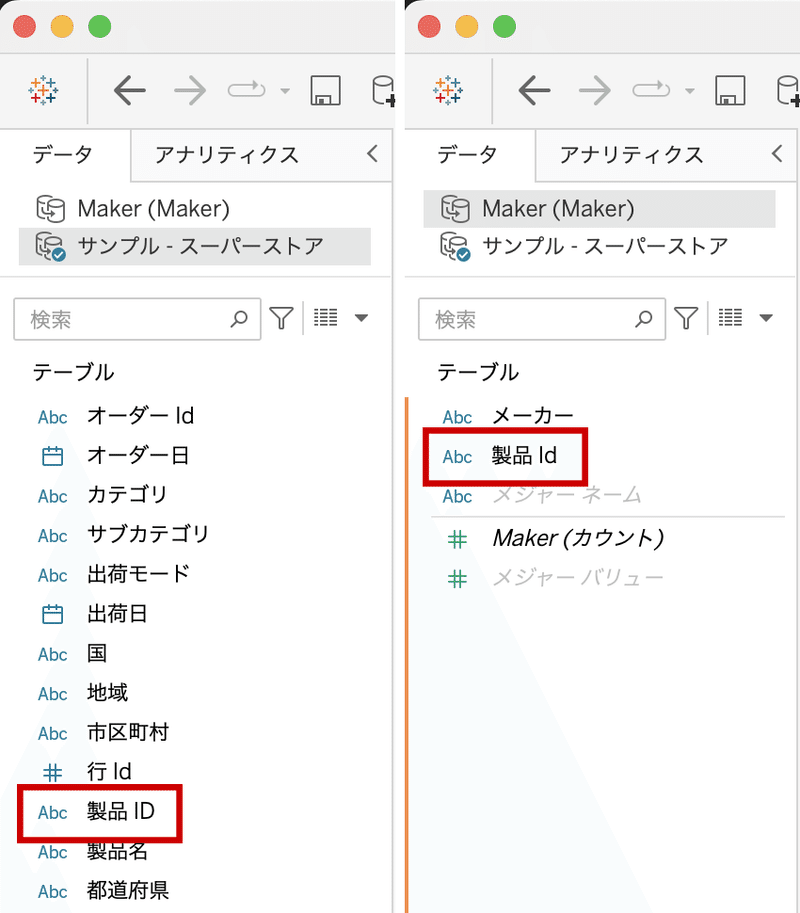Screen dimensions: 800x913
Task: Select the Maker (カウント) measure
Action: [x=578, y=539]
